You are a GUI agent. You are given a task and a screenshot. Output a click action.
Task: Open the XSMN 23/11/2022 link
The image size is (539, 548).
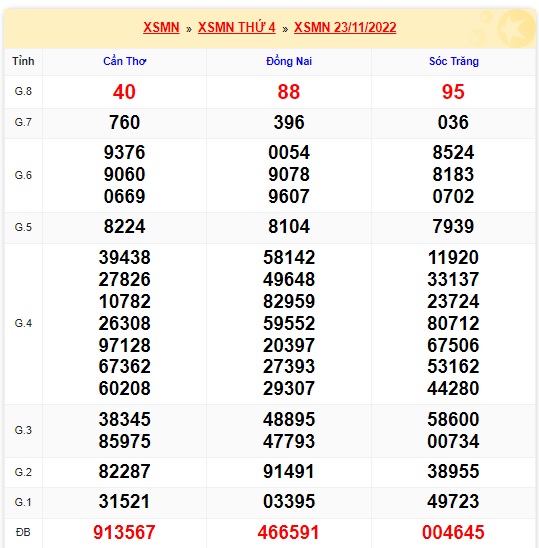(345, 28)
